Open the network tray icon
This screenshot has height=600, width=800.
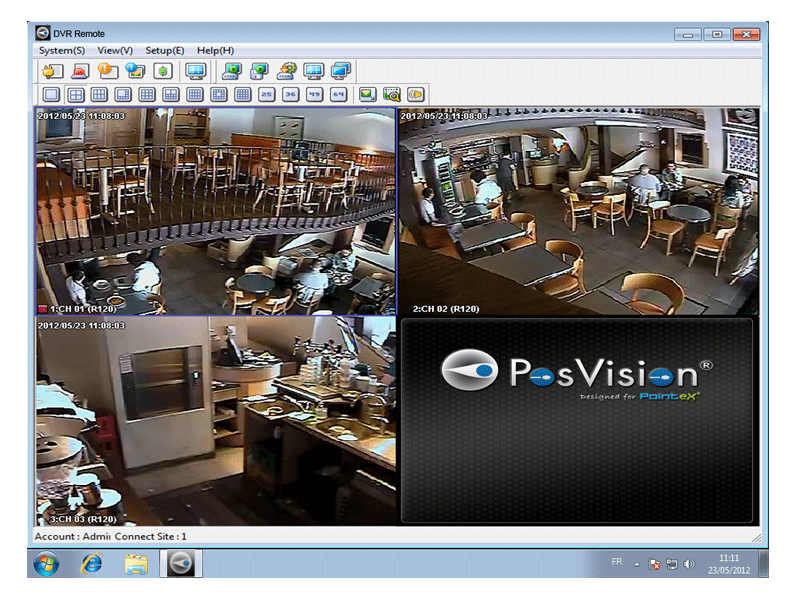pos(672,564)
